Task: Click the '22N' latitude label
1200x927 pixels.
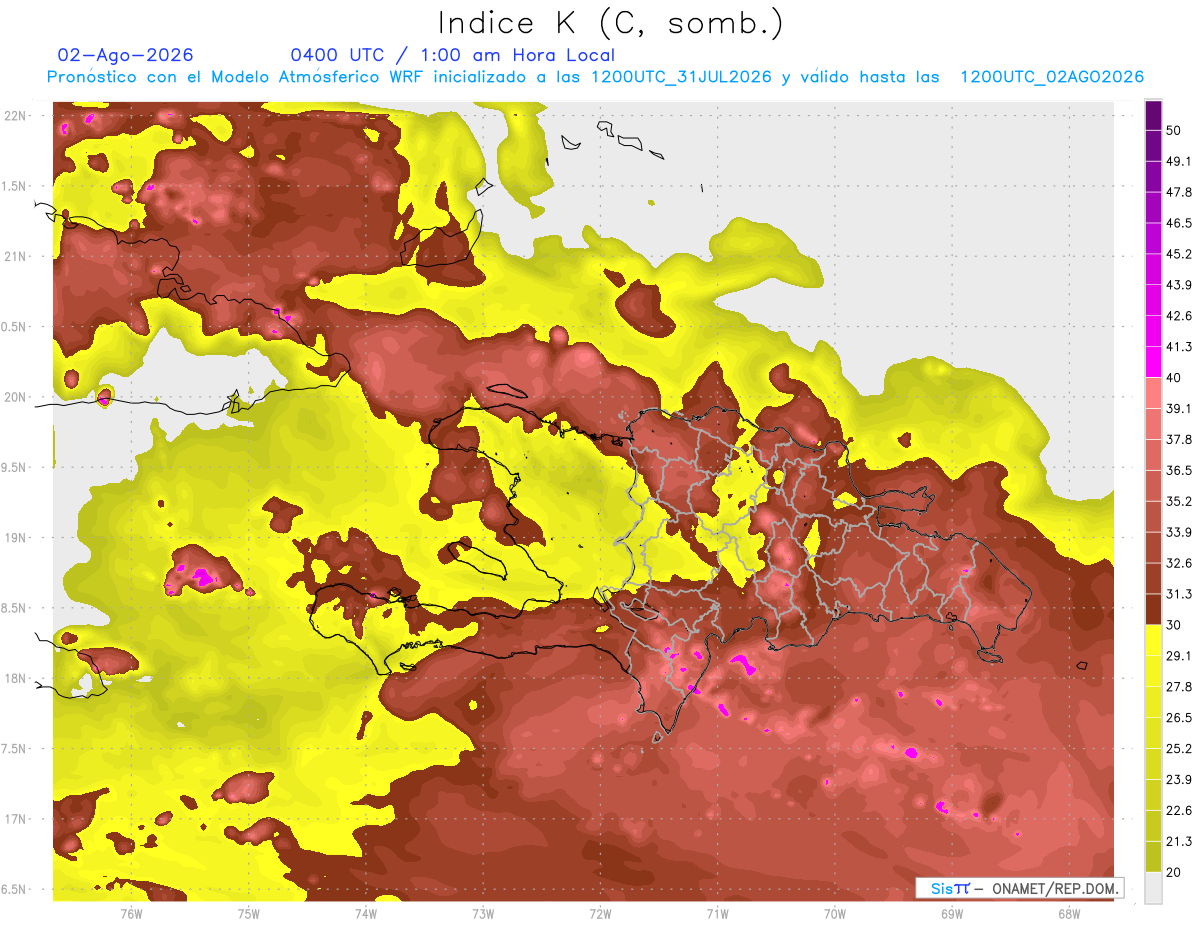Action: pos(17,116)
